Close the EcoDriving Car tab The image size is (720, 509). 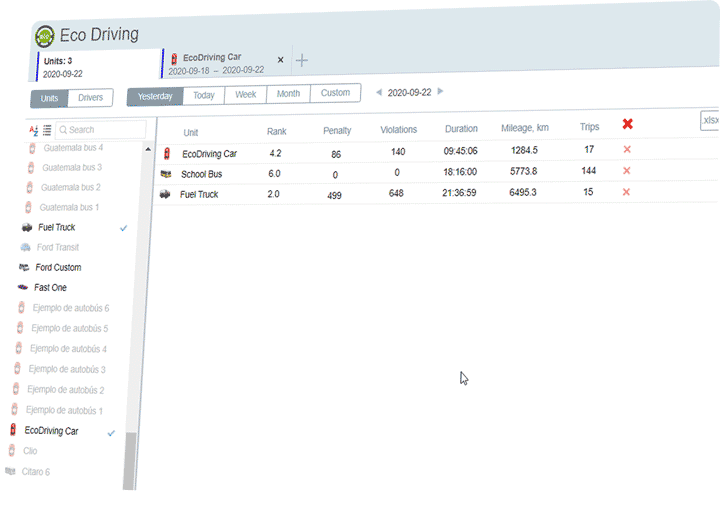281,60
